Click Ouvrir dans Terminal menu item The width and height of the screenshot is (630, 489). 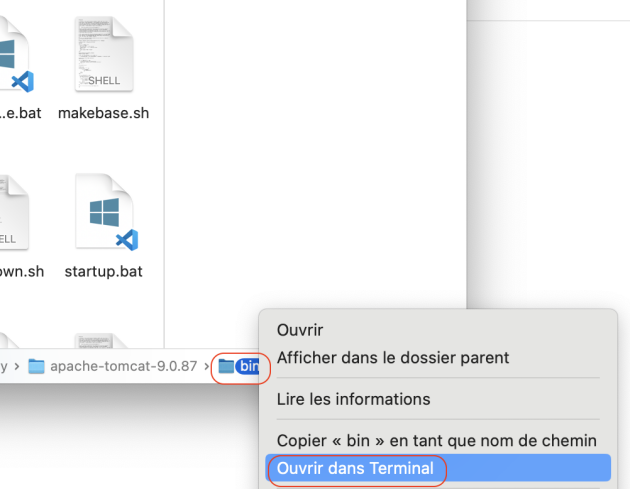coord(355,468)
